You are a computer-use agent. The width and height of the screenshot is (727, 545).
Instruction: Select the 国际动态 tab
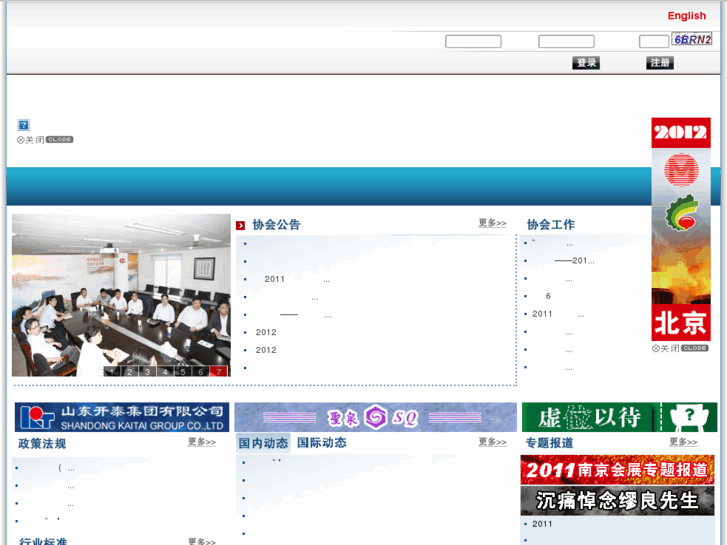(x=322, y=443)
